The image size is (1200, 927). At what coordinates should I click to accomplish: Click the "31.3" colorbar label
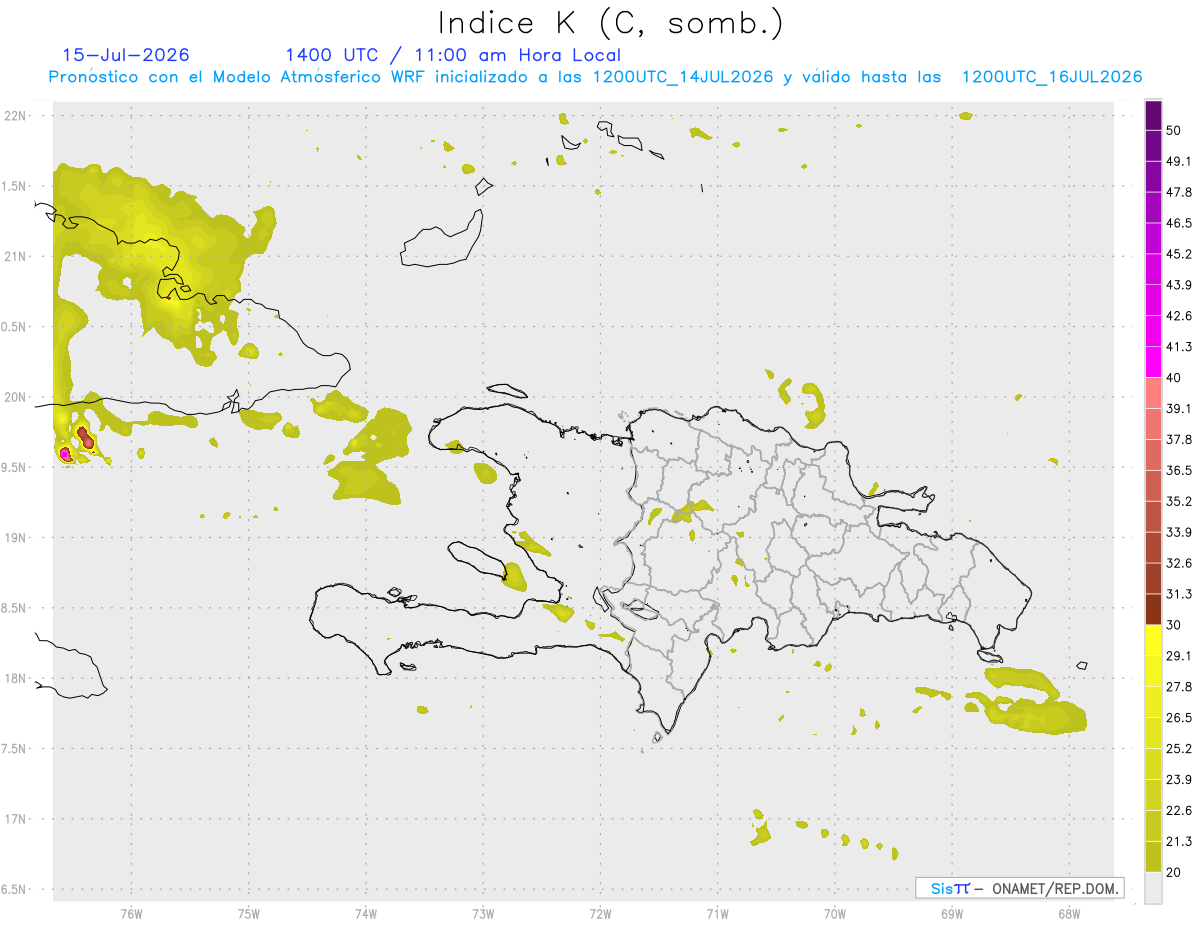click(1179, 594)
